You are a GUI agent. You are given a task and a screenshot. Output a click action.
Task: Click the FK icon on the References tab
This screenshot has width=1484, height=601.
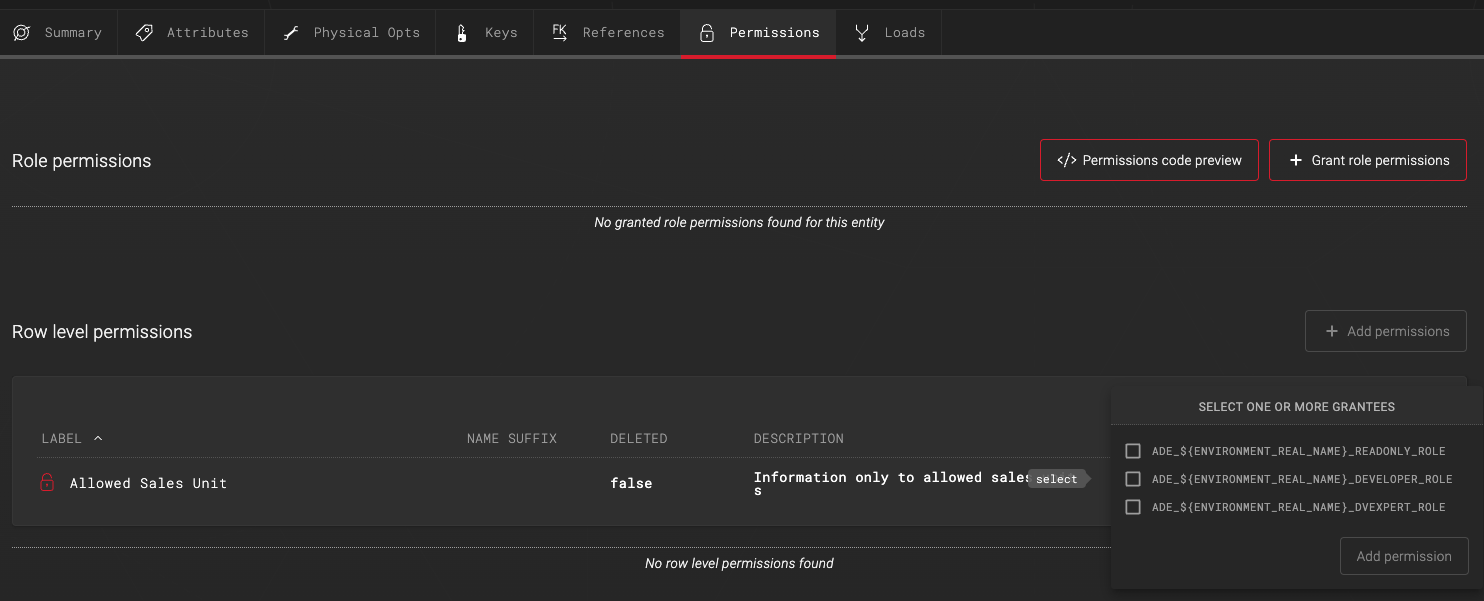pos(560,31)
